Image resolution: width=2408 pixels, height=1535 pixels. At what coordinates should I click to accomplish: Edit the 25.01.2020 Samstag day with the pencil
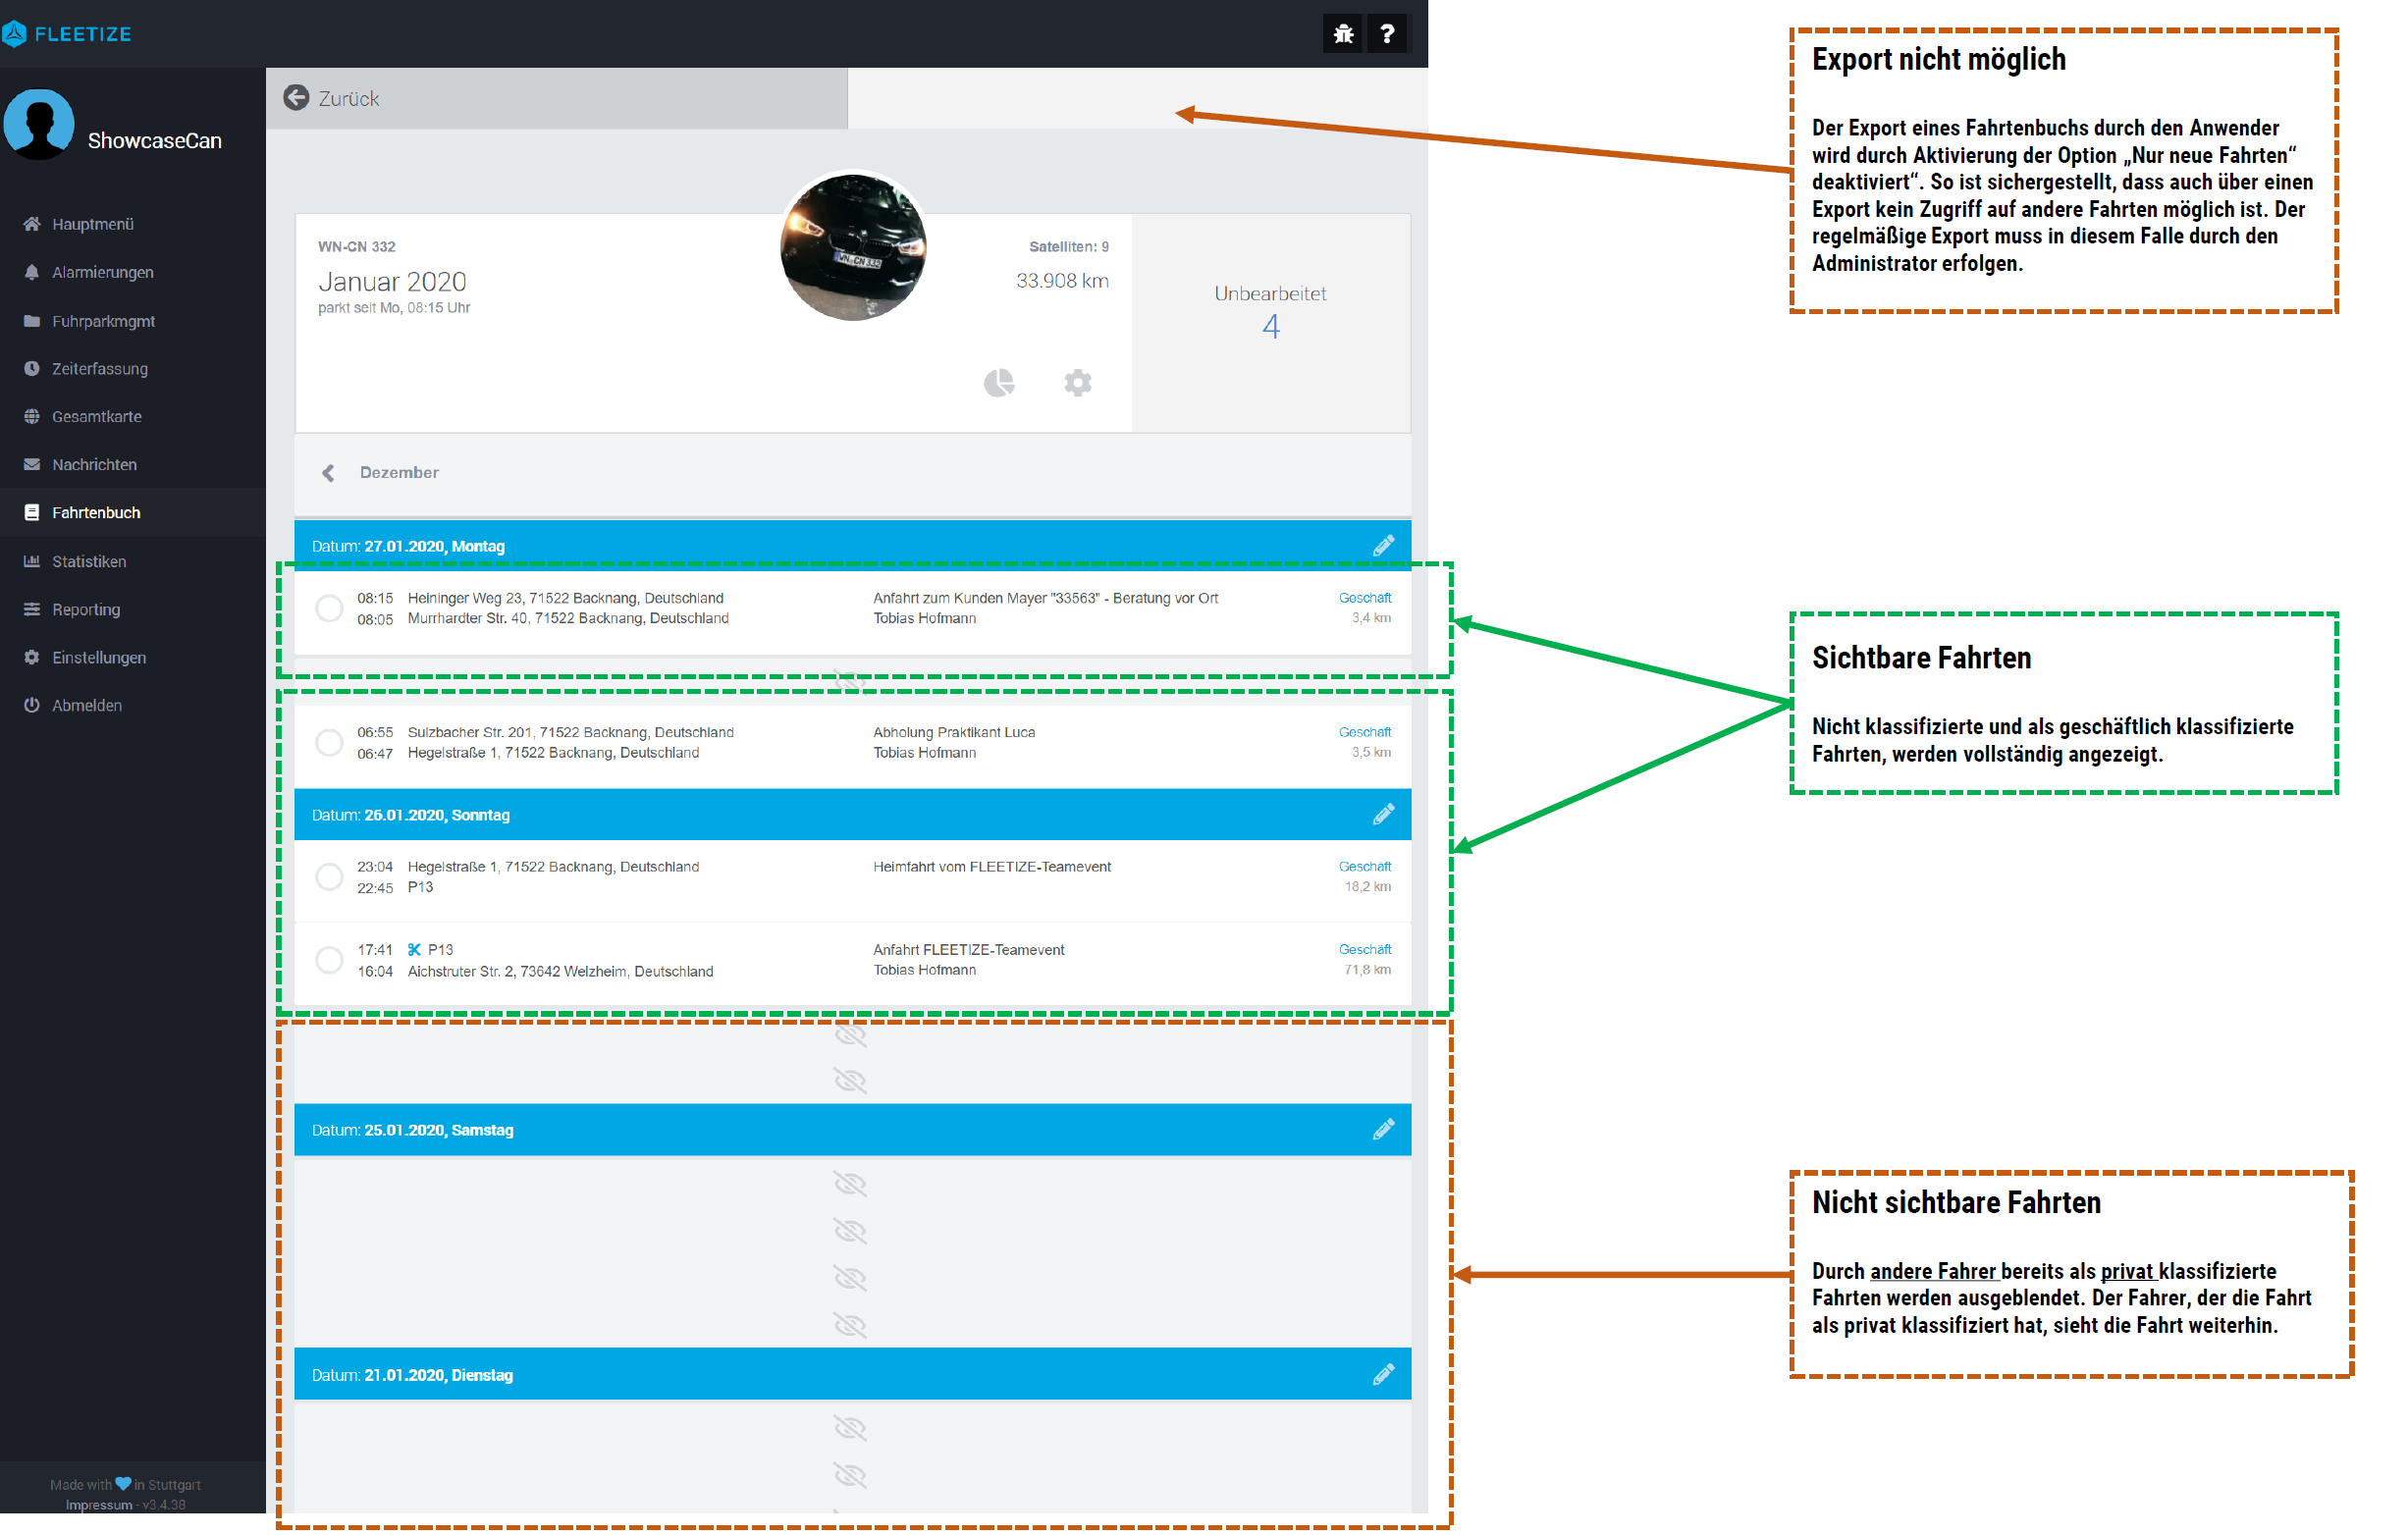[x=1384, y=1130]
